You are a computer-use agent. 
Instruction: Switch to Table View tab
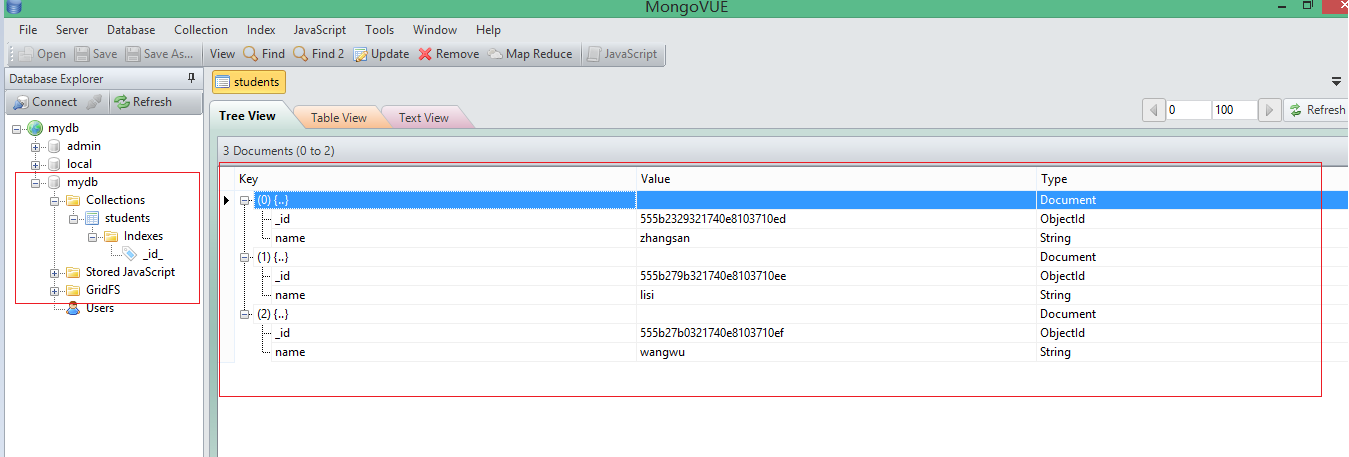[338, 118]
